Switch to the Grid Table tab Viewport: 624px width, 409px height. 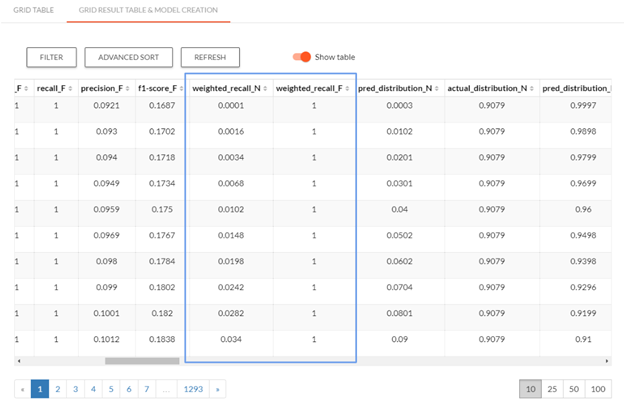28,10
